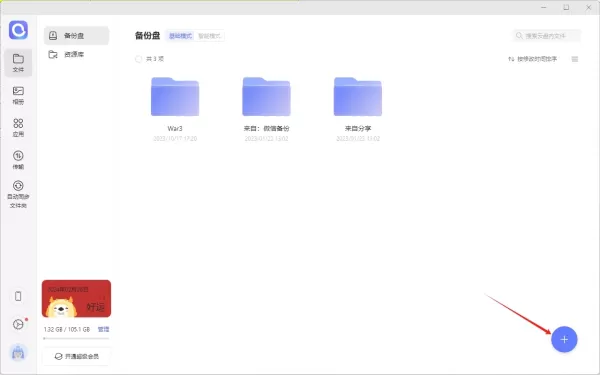Click the 备份盘 page heading
600x375 pixels.
click(147, 36)
